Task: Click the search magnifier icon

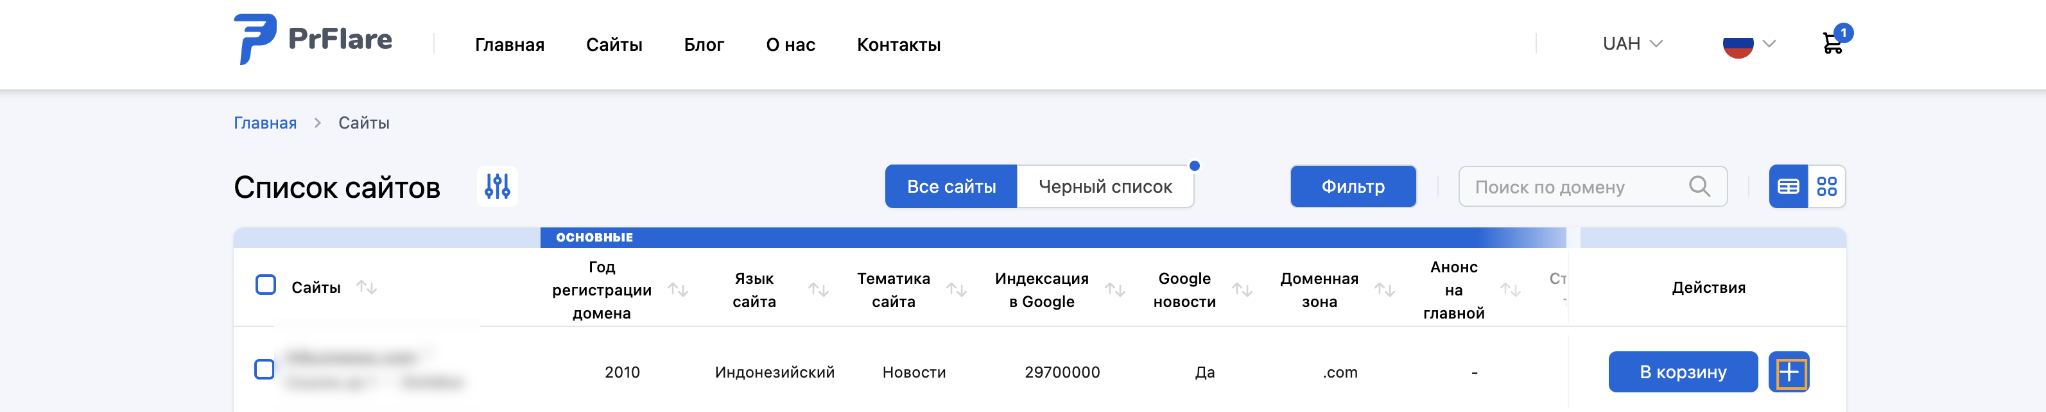Action: tap(1699, 186)
